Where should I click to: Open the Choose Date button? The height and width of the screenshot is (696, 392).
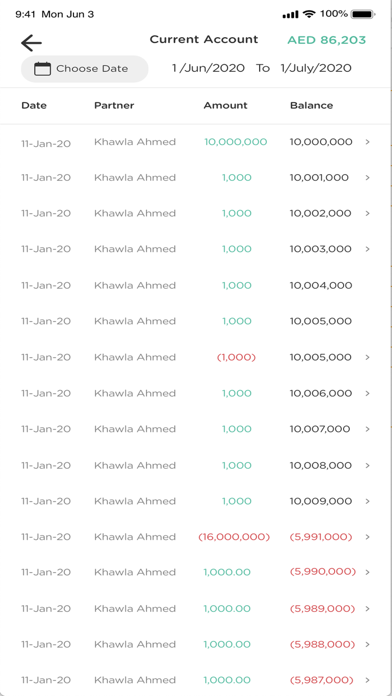84,69
